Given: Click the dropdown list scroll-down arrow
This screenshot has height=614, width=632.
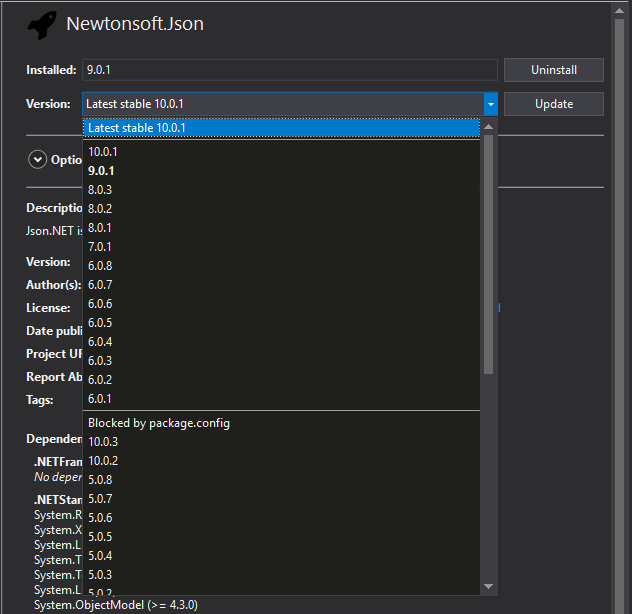Looking at the screenshot, I should point(488,586).
